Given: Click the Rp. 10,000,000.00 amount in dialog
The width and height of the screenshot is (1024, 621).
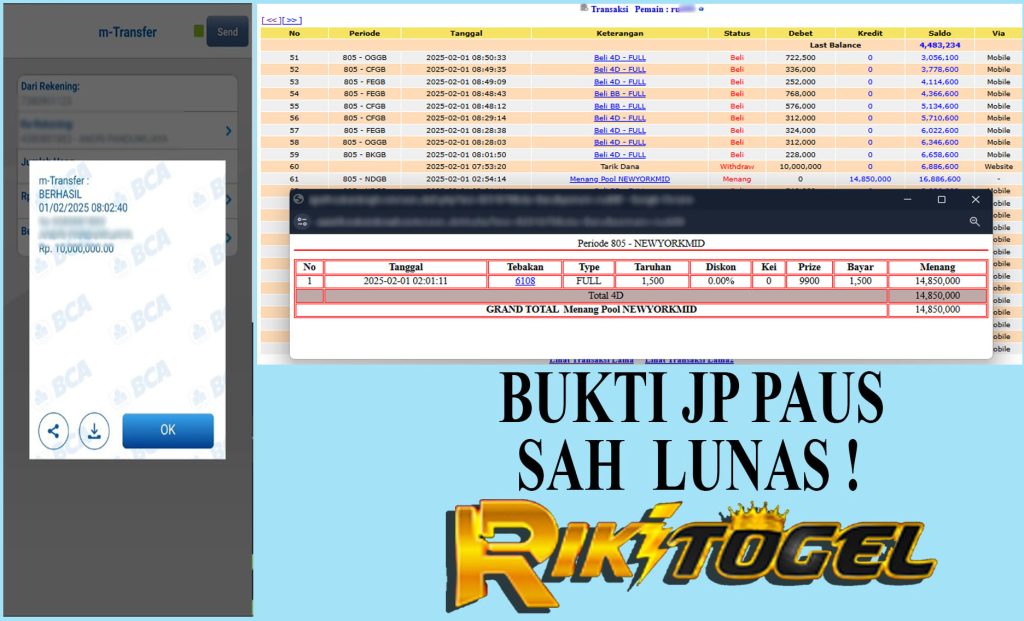Looking at the screenshot, I should 76,249.
